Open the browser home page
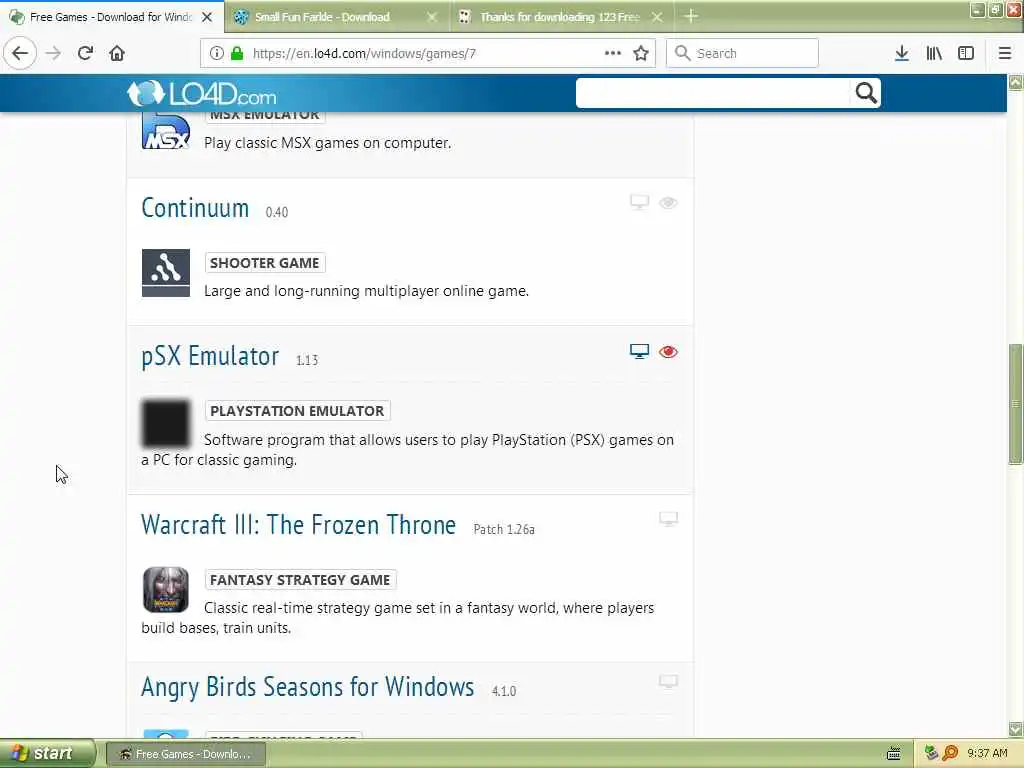This screenshot has width=1024, height=768. click(x=117, y=53)
